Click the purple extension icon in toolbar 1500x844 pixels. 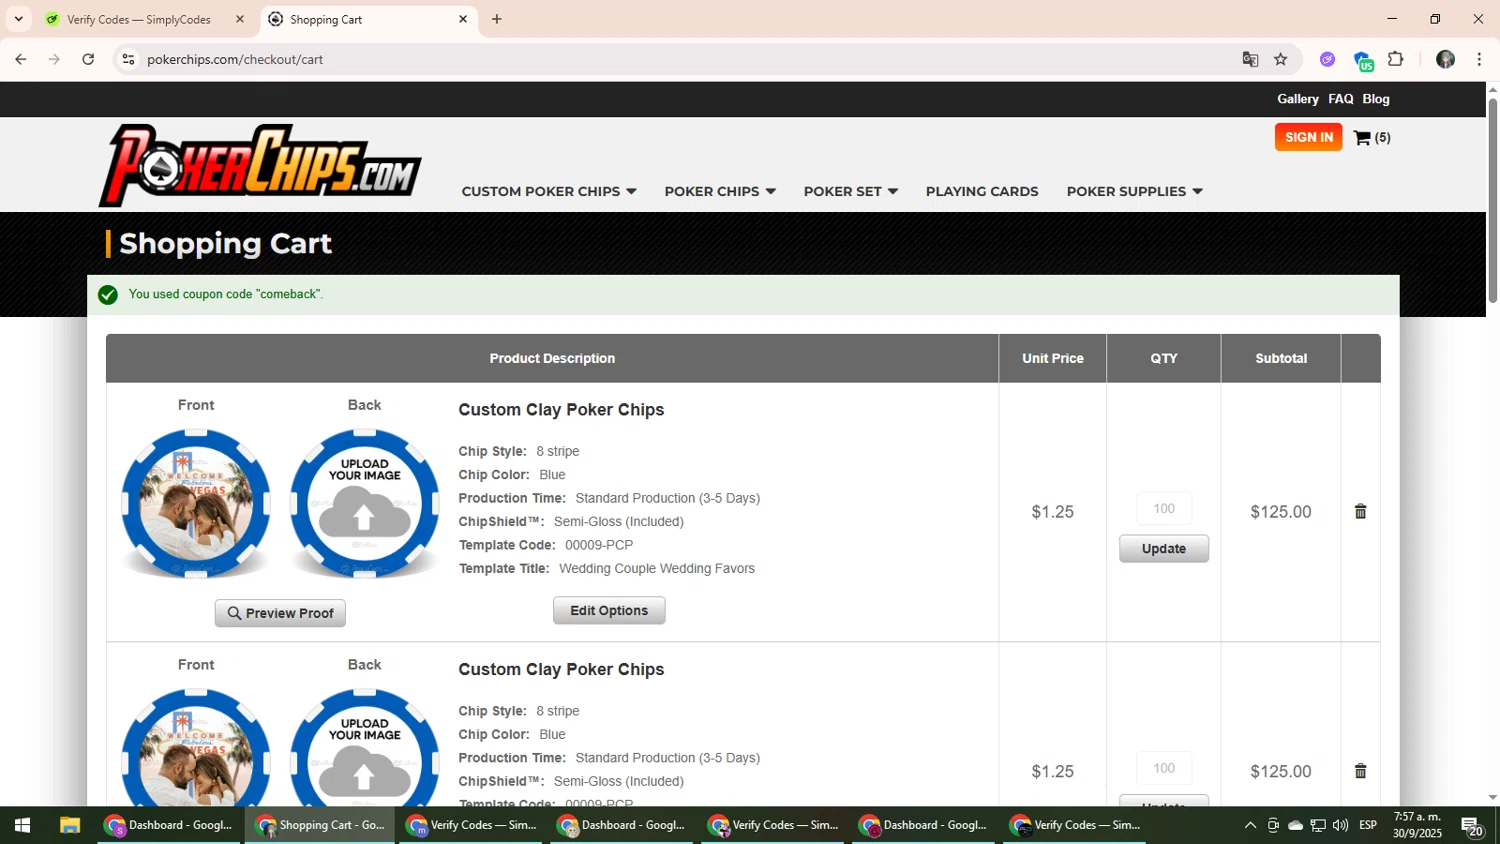1327,59
